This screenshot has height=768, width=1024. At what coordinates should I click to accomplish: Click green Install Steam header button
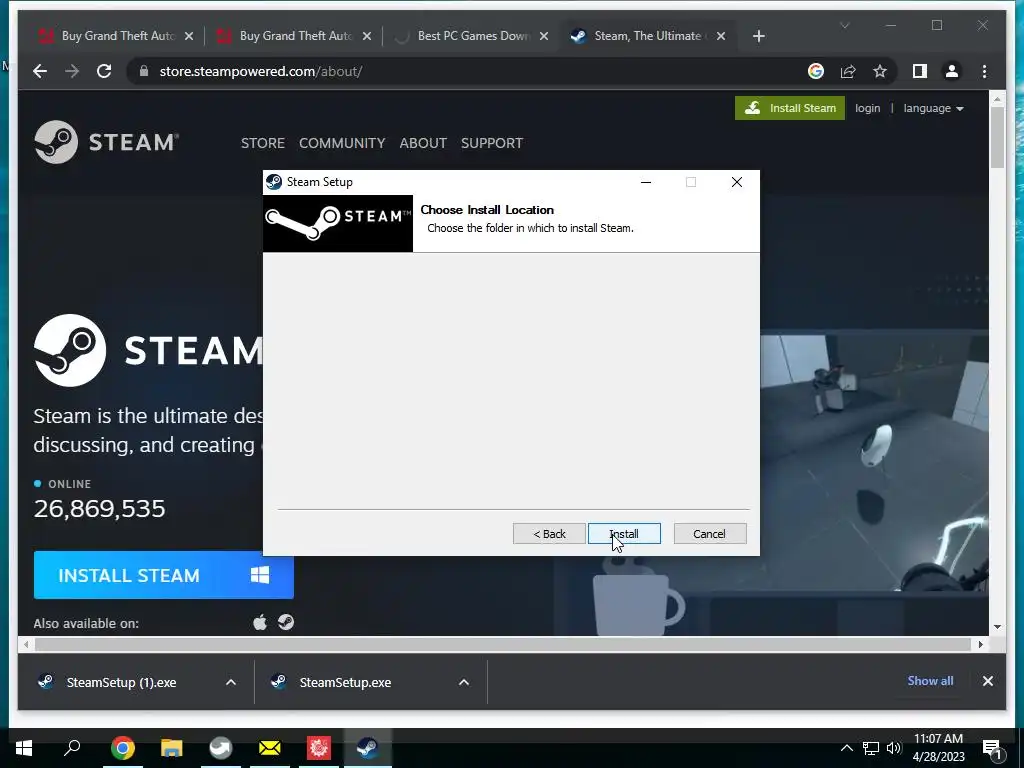tap(790, 108)
